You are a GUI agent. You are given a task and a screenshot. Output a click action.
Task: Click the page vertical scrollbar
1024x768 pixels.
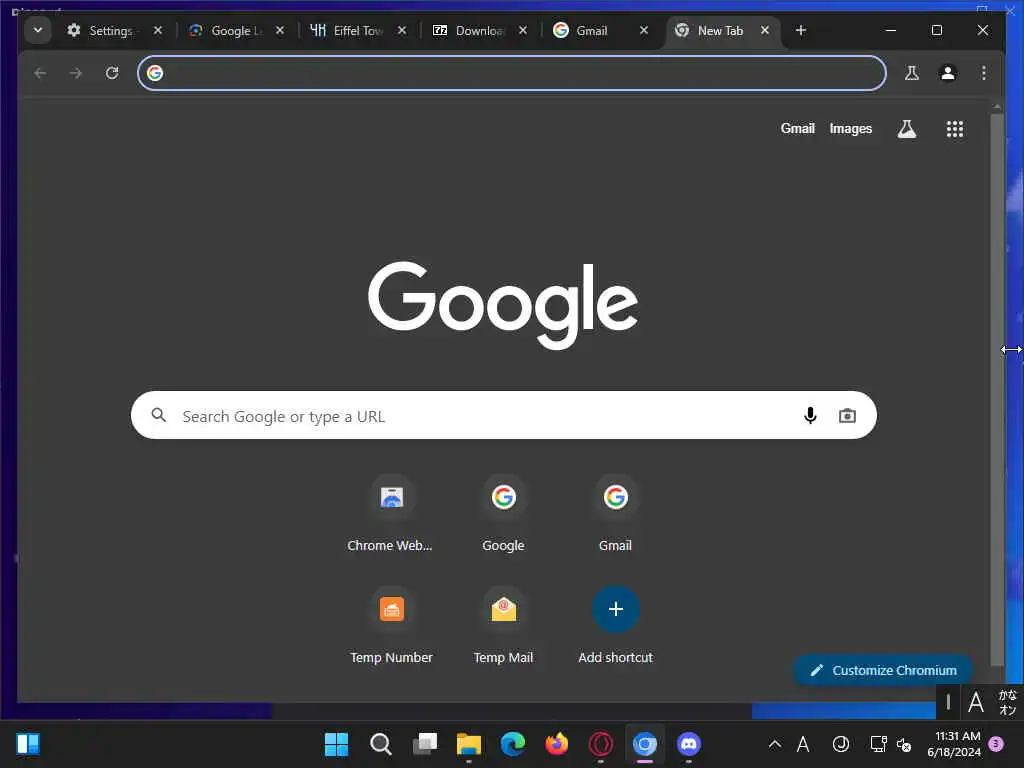tap(997, 390)
